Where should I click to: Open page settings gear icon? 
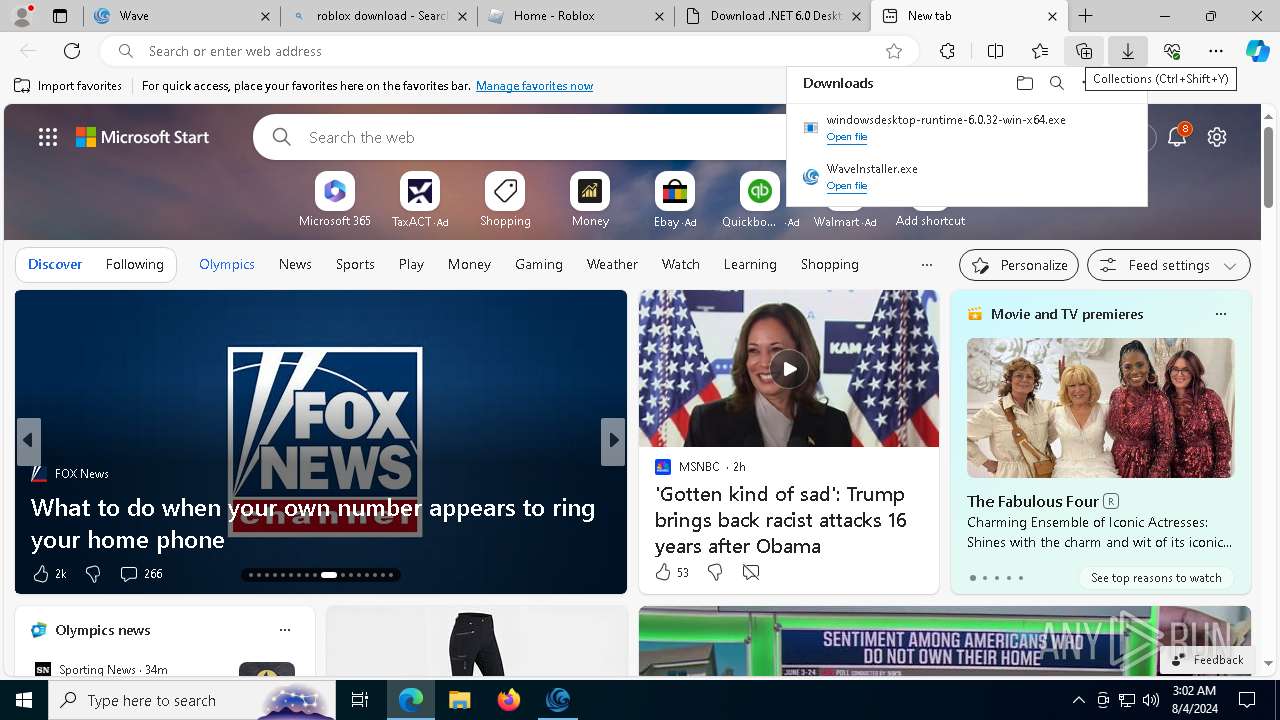pyautogui.click(x=1217, y=137)
